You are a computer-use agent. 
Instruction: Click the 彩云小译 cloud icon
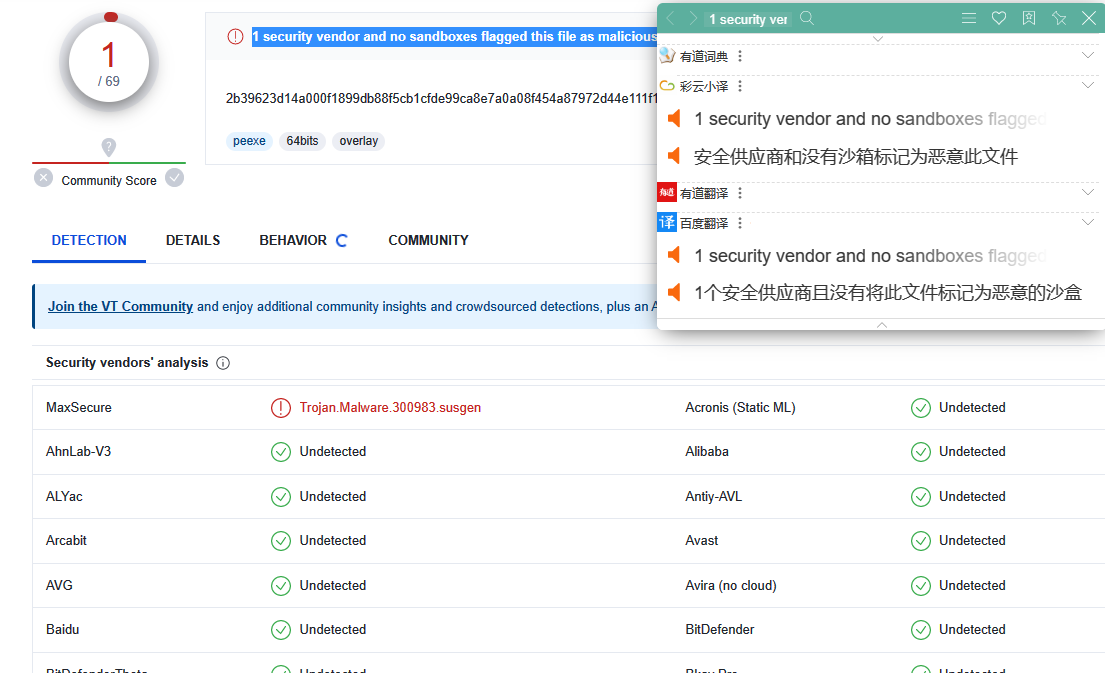tap(667, 86)
